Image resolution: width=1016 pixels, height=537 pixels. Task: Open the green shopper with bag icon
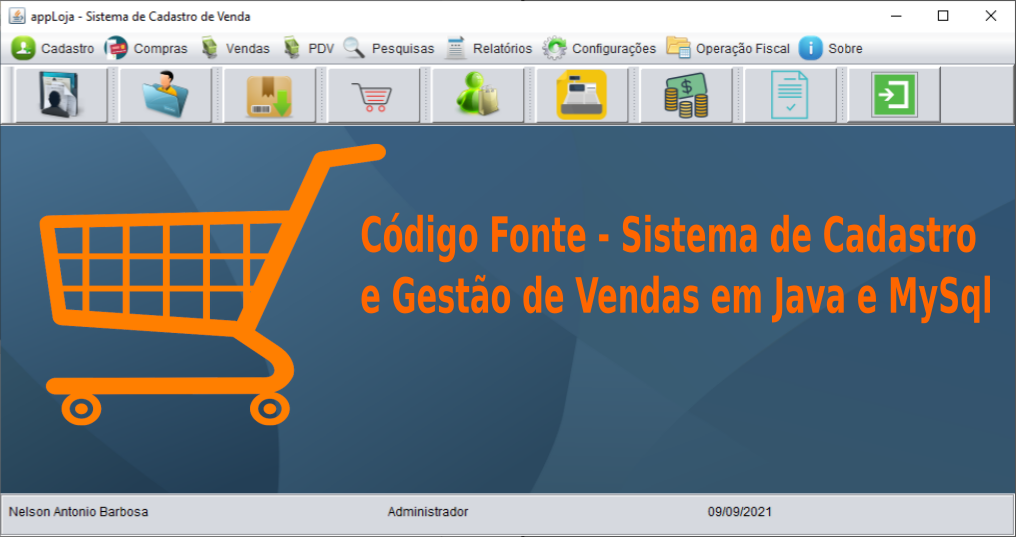click(x=477, y=96)
